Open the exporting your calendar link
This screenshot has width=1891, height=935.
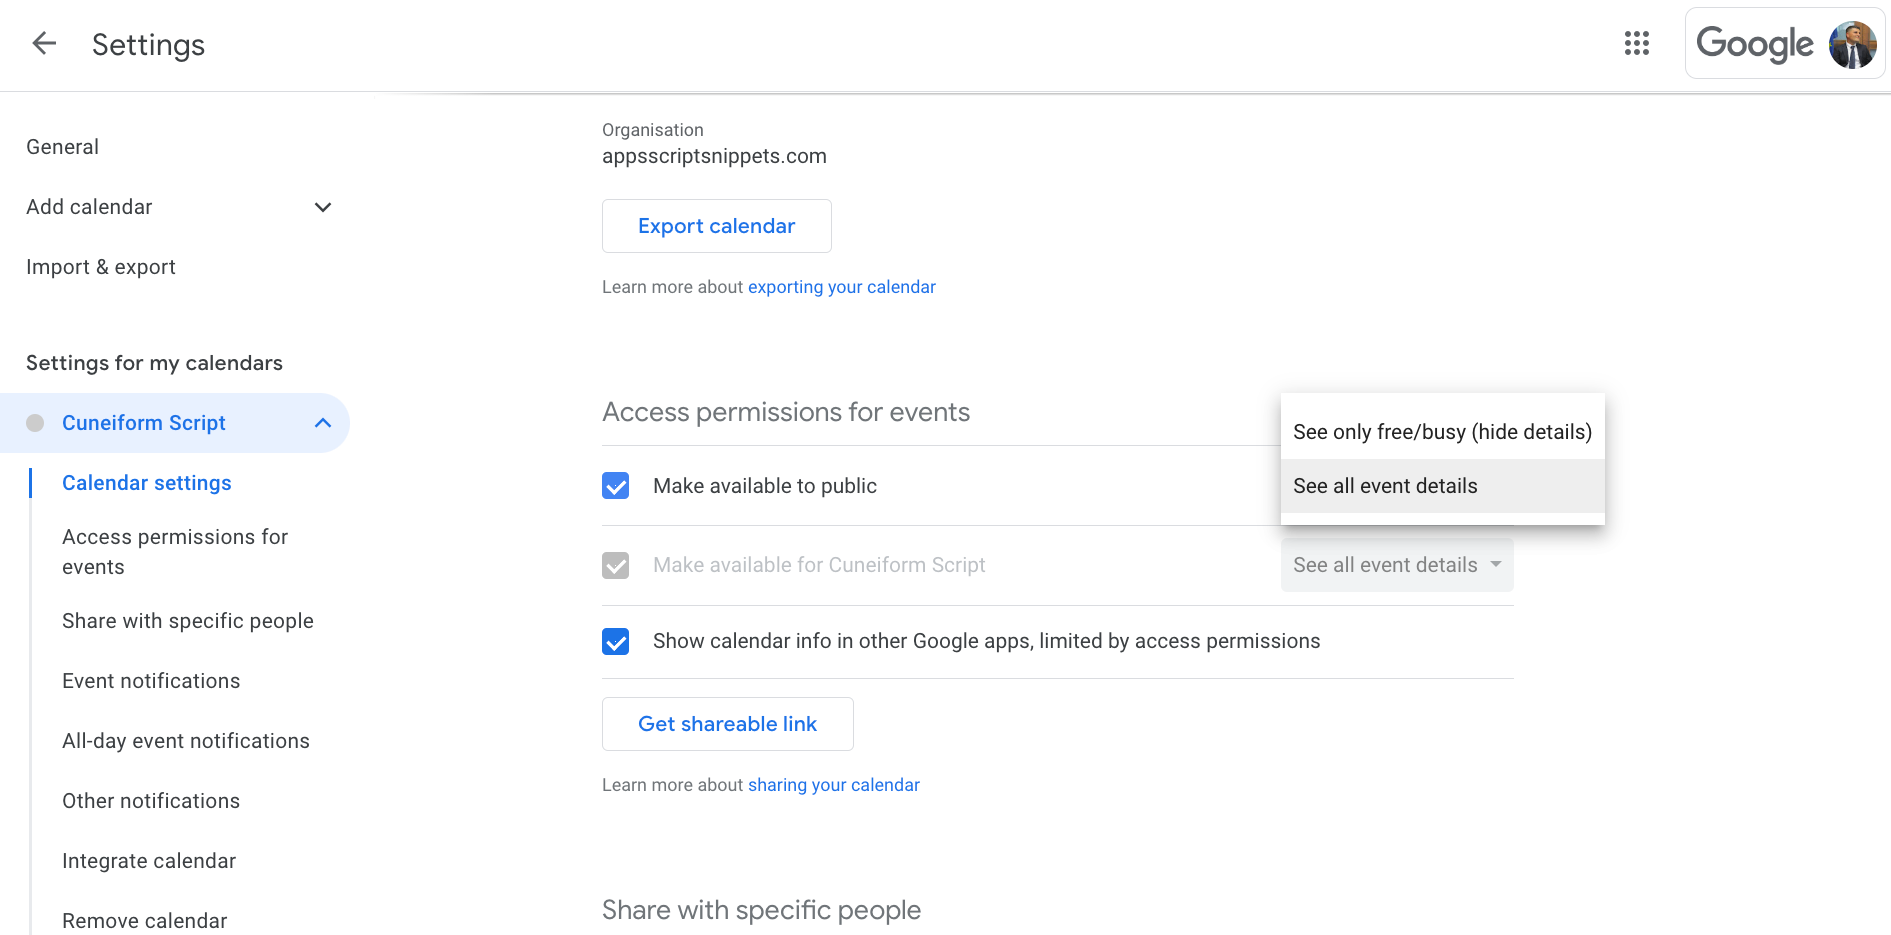click(841, 287)
